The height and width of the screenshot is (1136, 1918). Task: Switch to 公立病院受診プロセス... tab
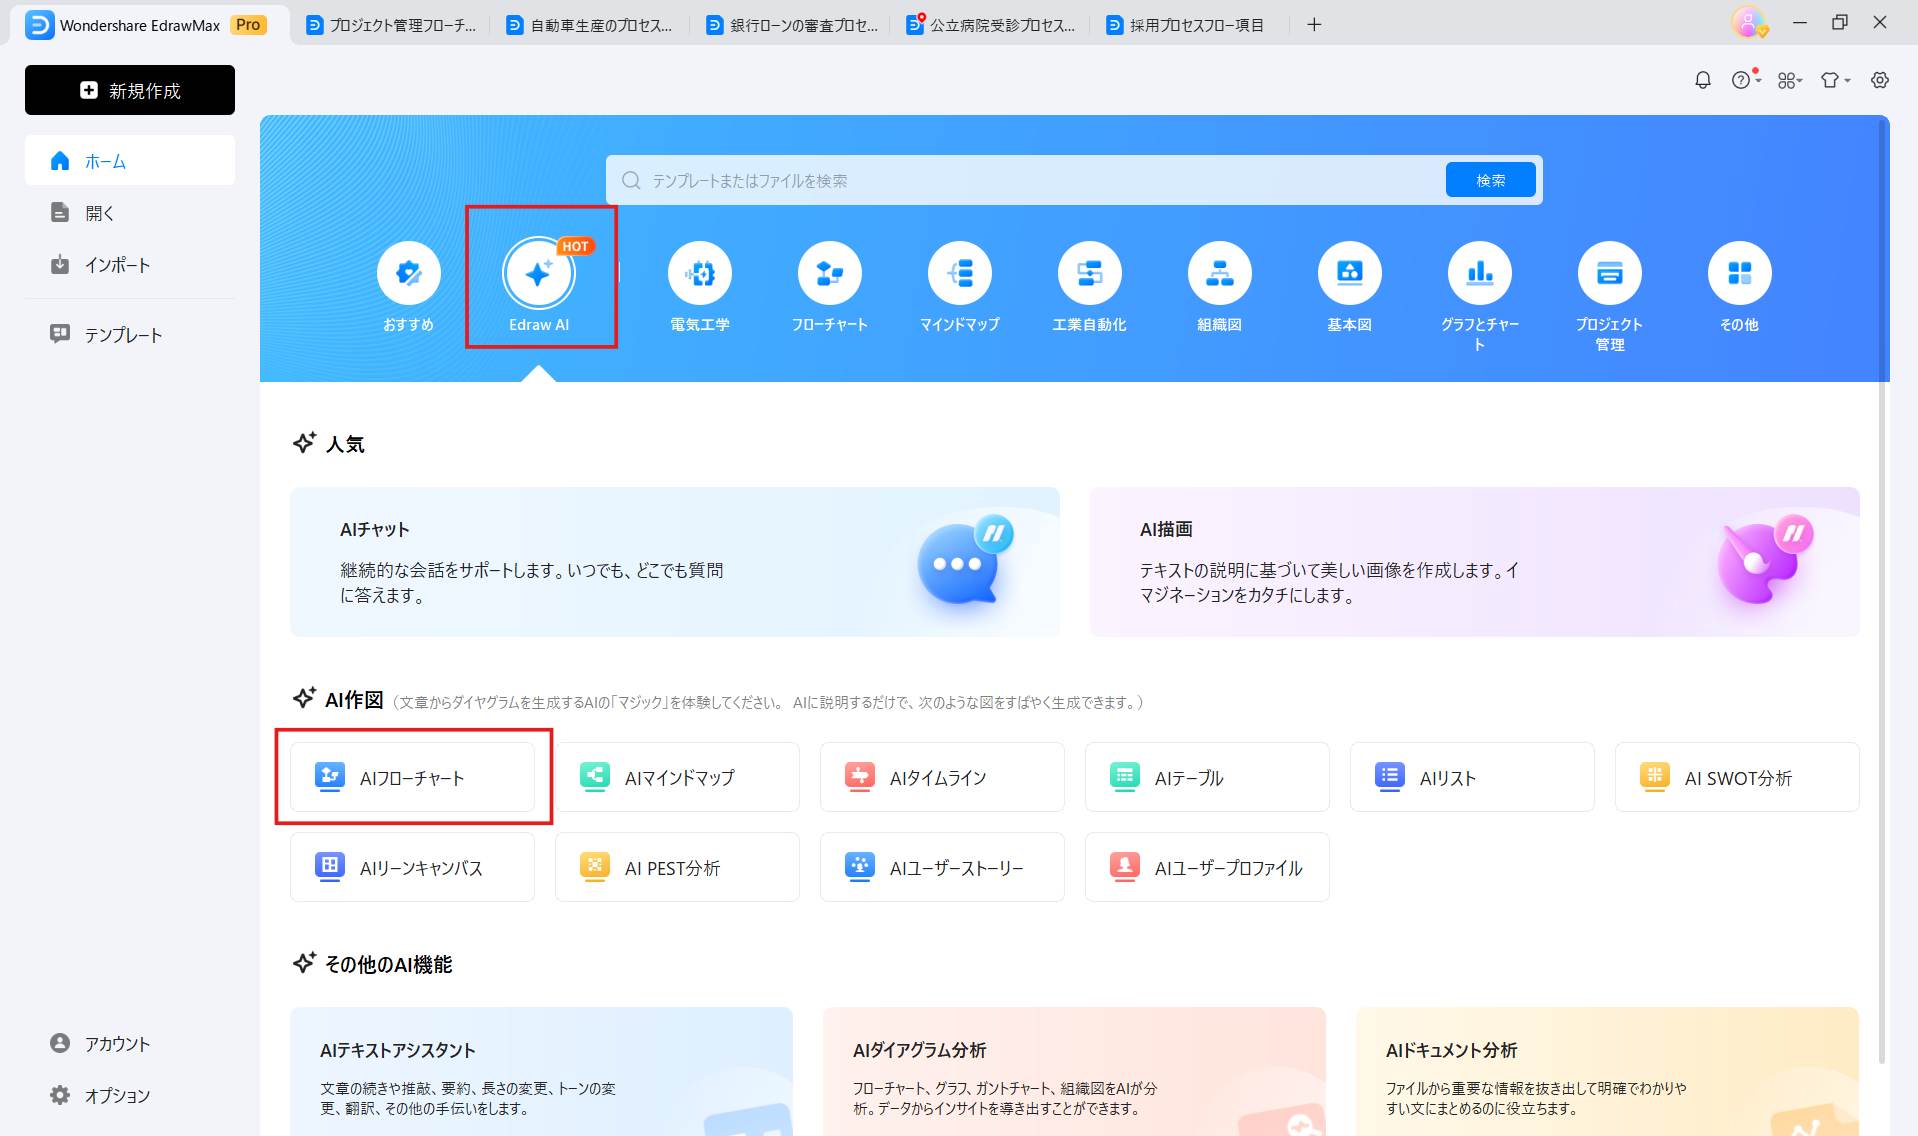tap(991, 25)
